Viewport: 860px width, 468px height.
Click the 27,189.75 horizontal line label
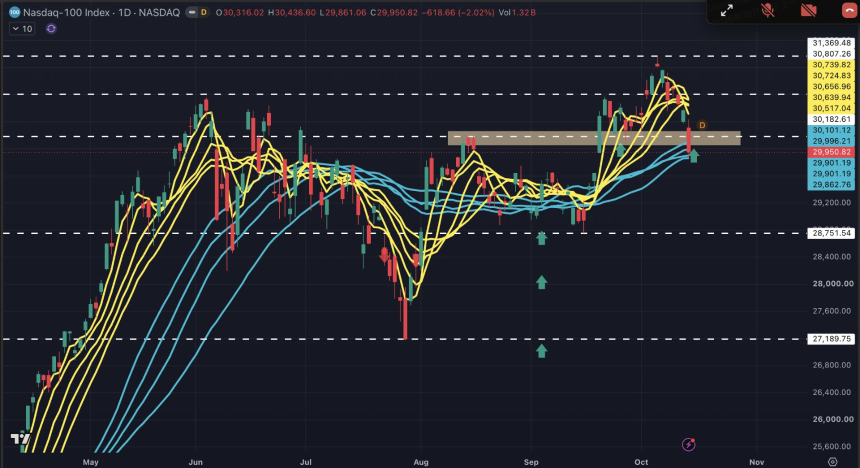pyautogui.click(x=831, y=339)
